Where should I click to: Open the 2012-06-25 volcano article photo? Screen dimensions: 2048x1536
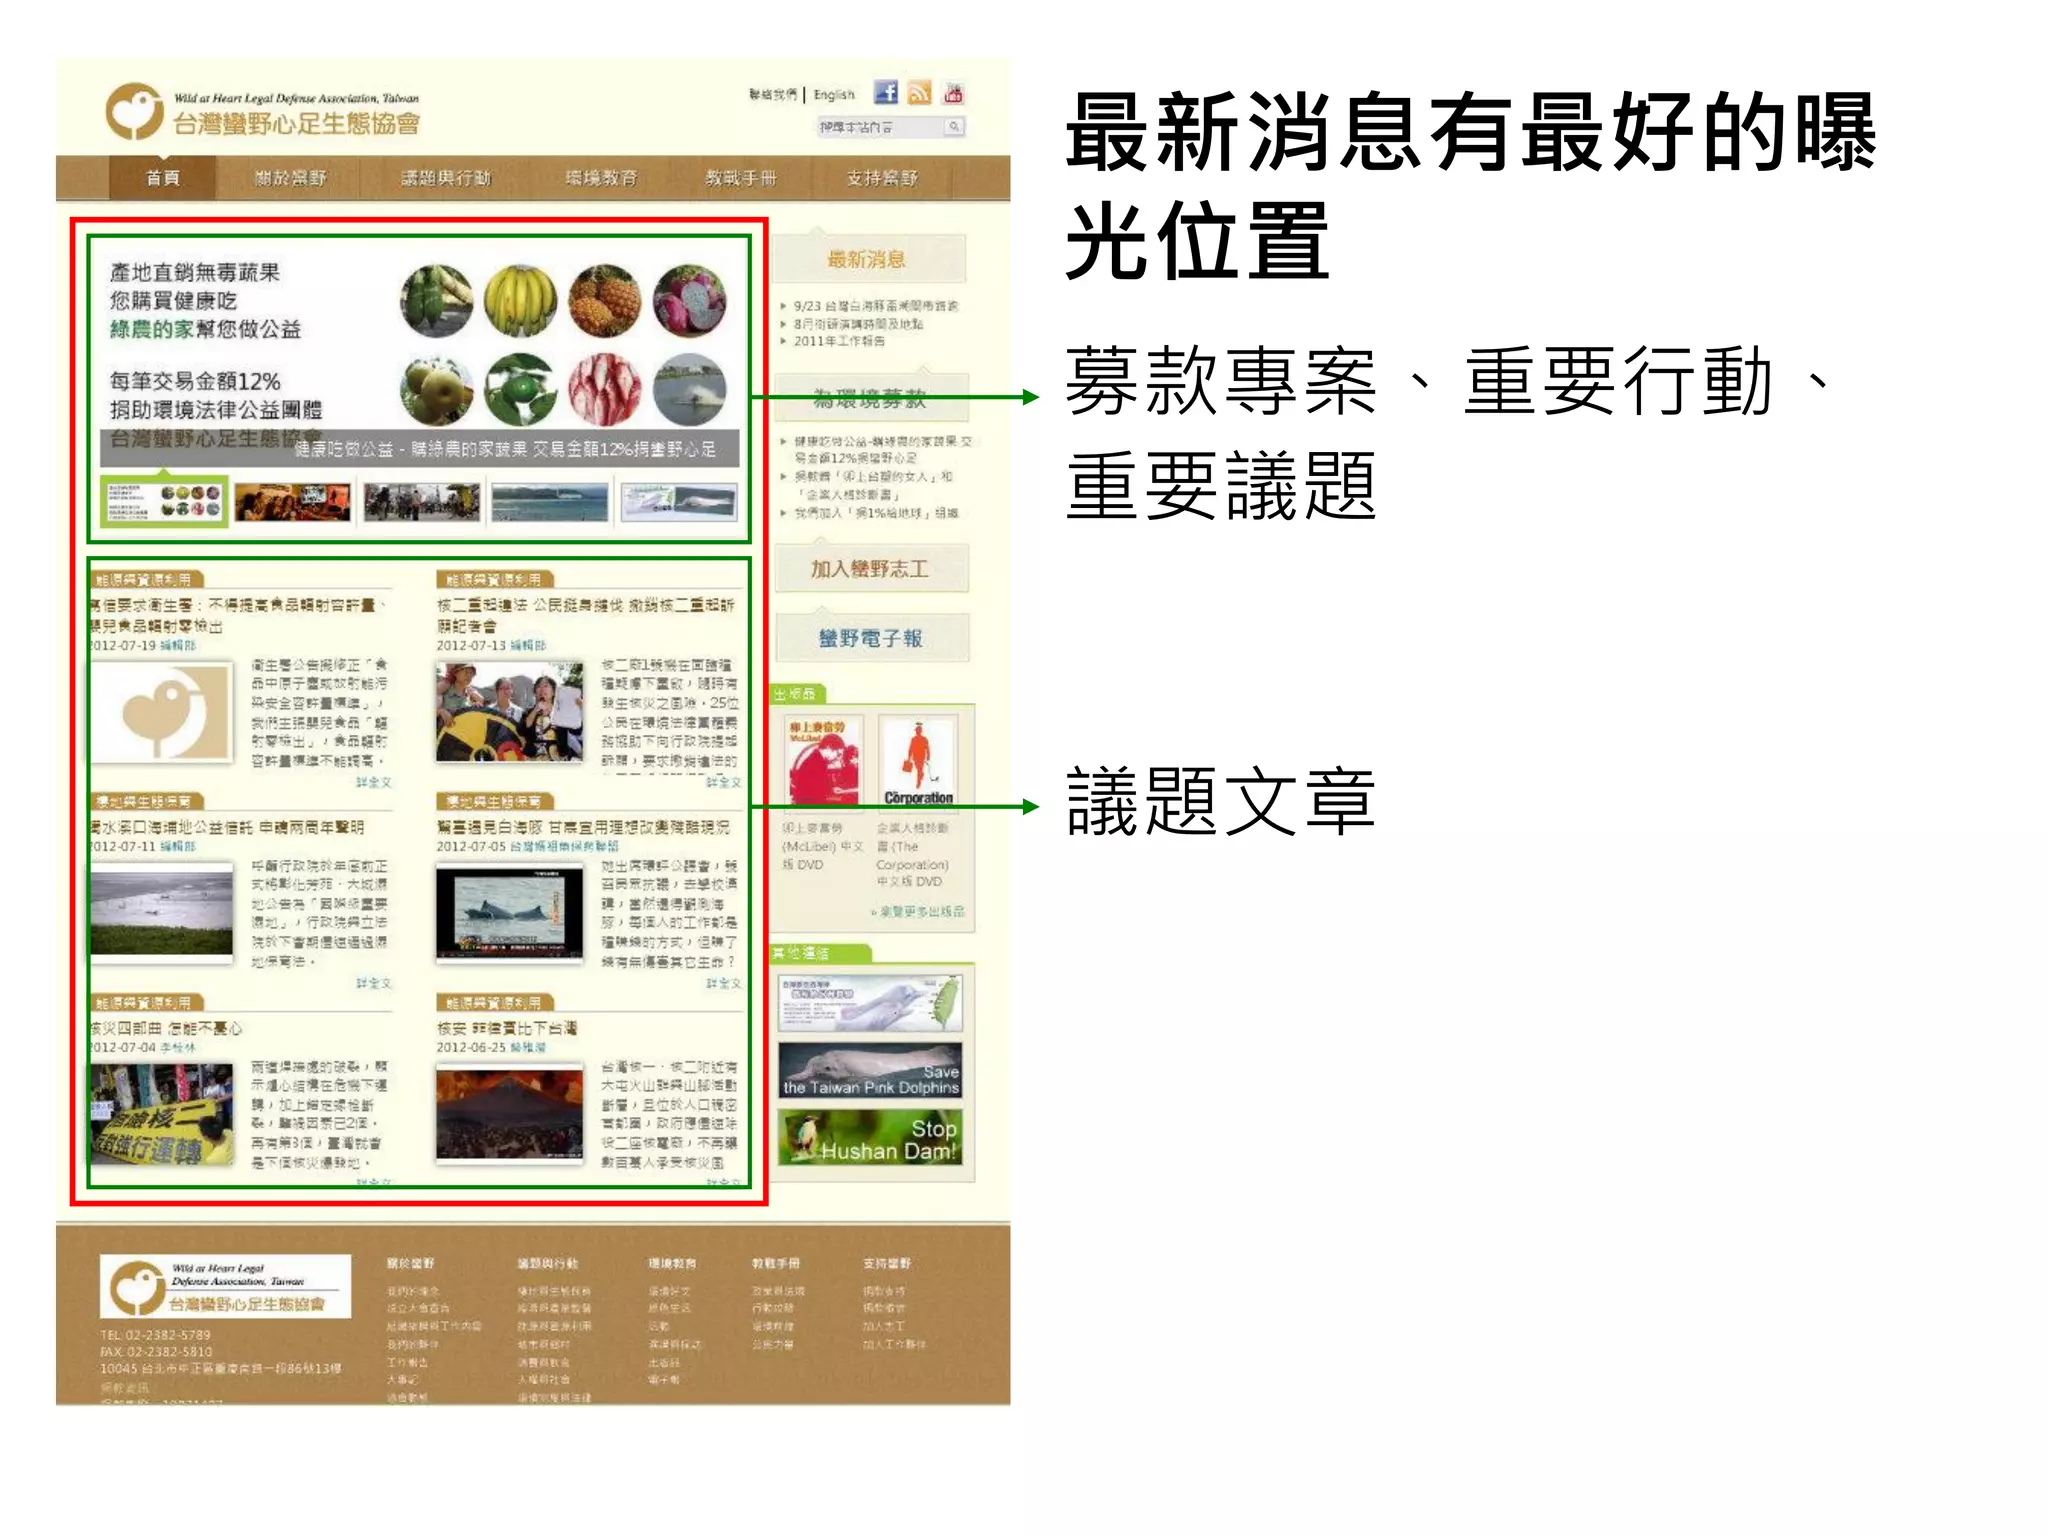509,1114
